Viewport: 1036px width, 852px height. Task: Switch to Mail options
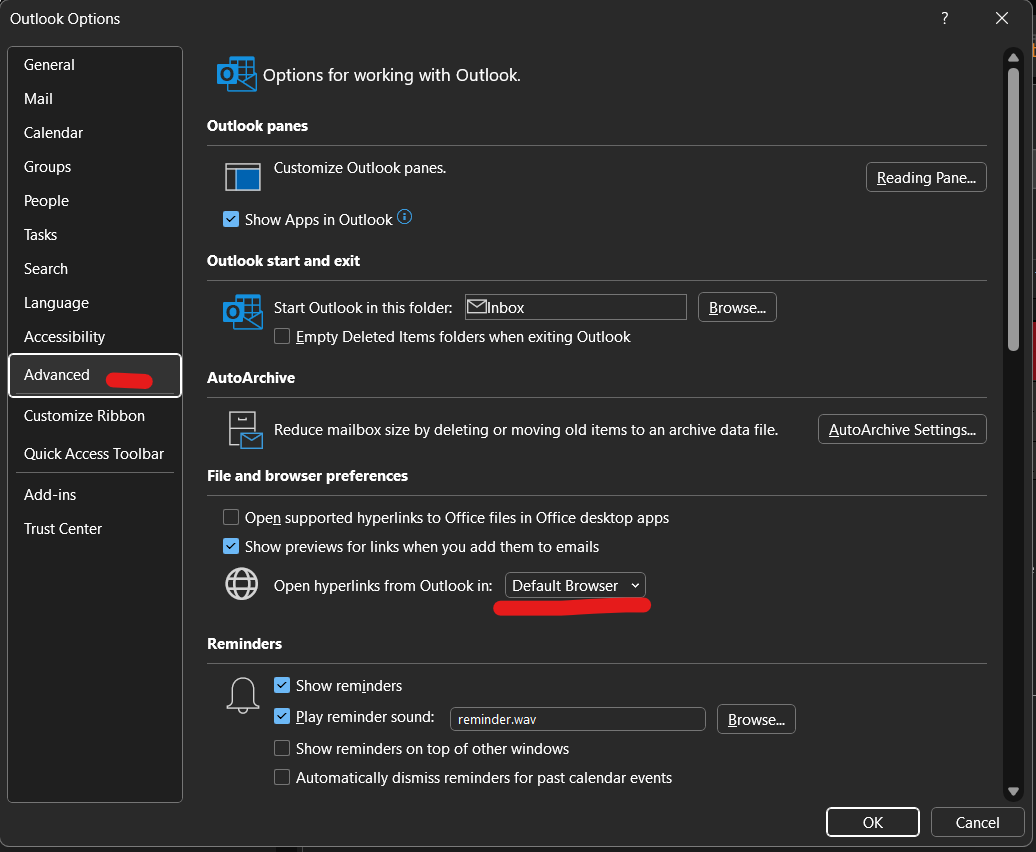click(94, 98)
